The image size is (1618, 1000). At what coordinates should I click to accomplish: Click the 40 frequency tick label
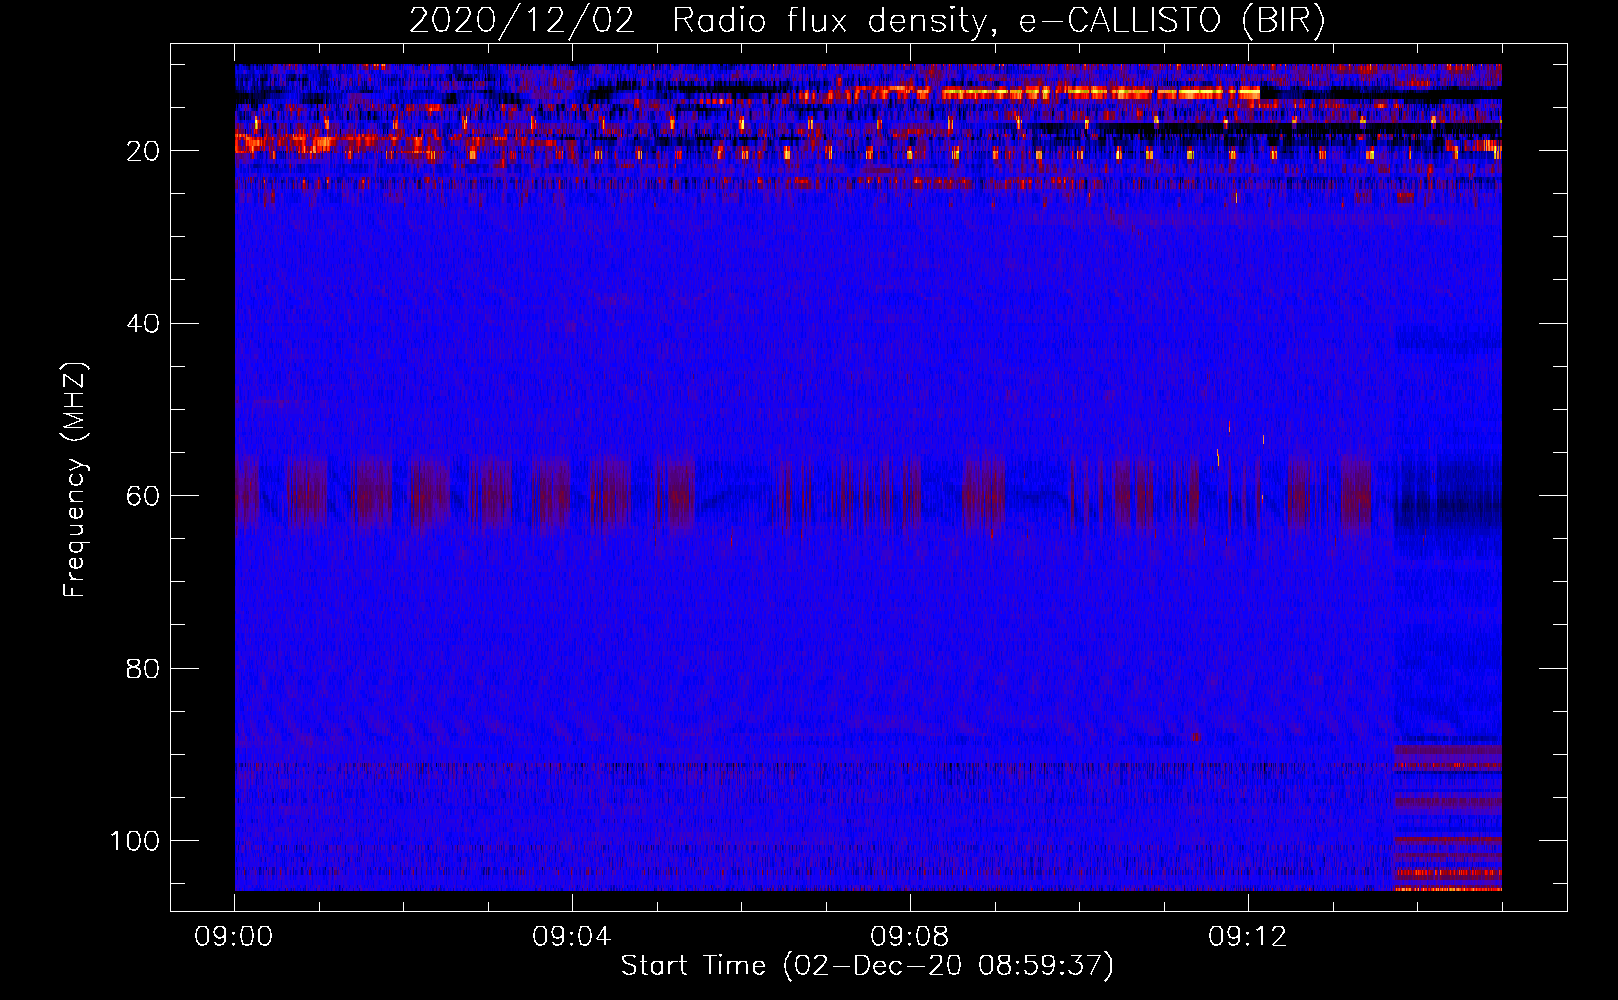click(x=143, y=324)
